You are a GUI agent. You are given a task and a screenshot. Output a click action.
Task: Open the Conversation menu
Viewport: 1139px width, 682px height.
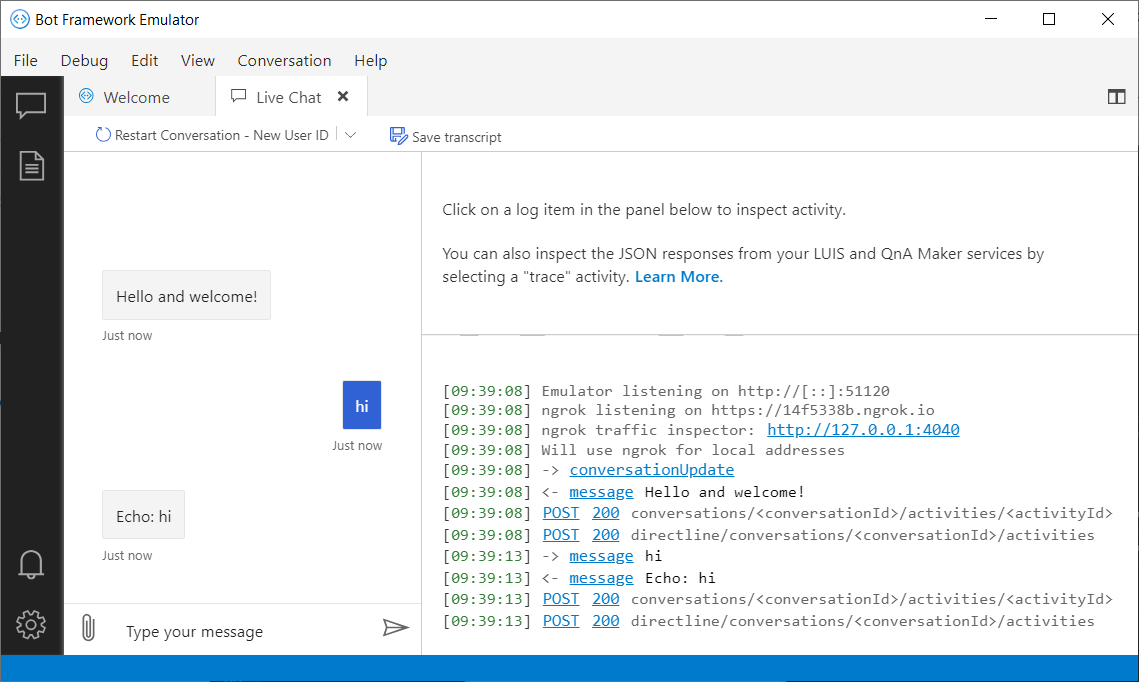click(284, 60)
